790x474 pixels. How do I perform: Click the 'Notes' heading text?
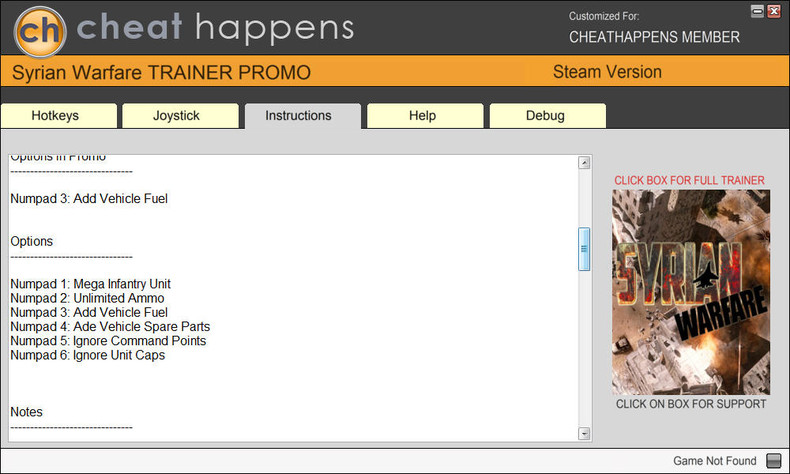pyautogui.click(x=27, y=412)
